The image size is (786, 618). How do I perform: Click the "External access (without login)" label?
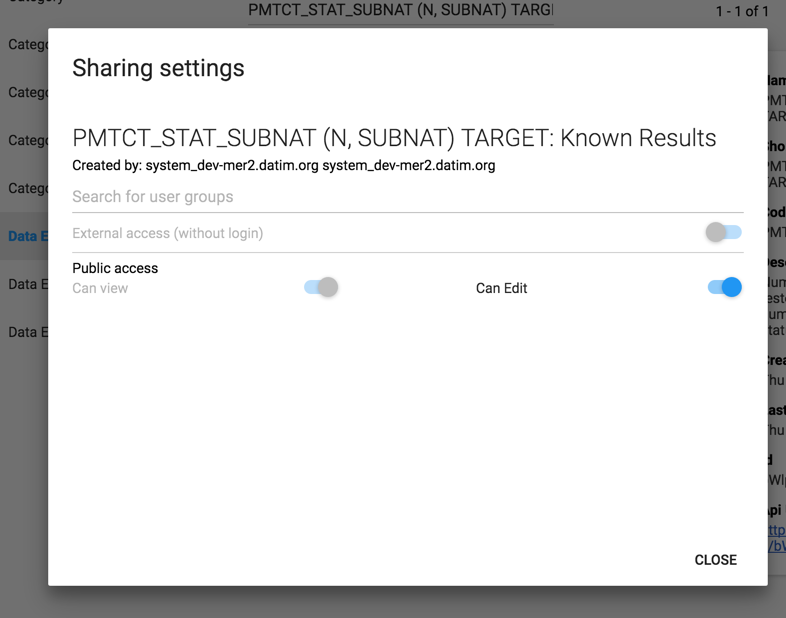[167, 233]
